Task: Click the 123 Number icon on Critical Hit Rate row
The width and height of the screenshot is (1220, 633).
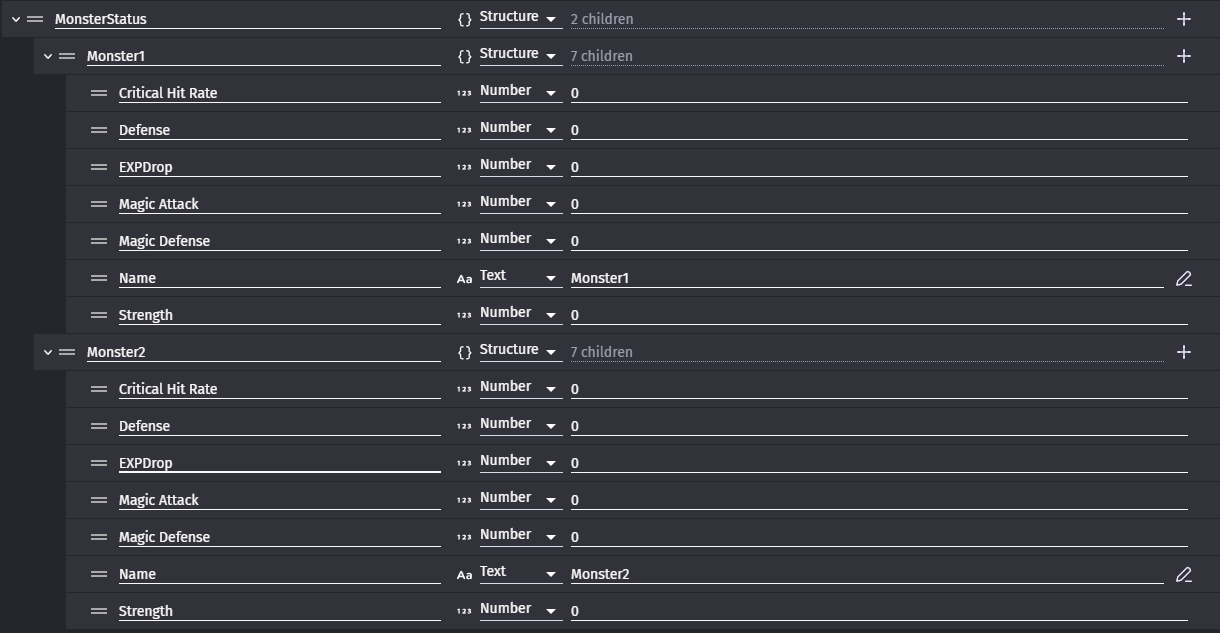Action: [463, 92]
